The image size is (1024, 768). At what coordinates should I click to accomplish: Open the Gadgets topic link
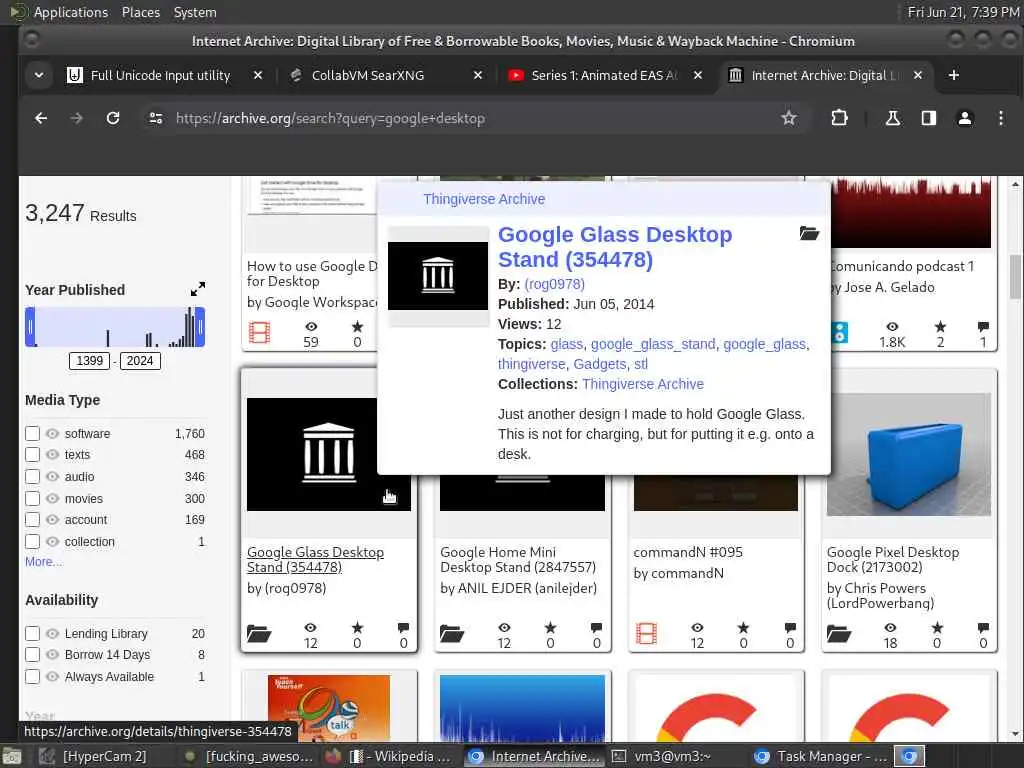pyautogui.click(x=600, y=364)
